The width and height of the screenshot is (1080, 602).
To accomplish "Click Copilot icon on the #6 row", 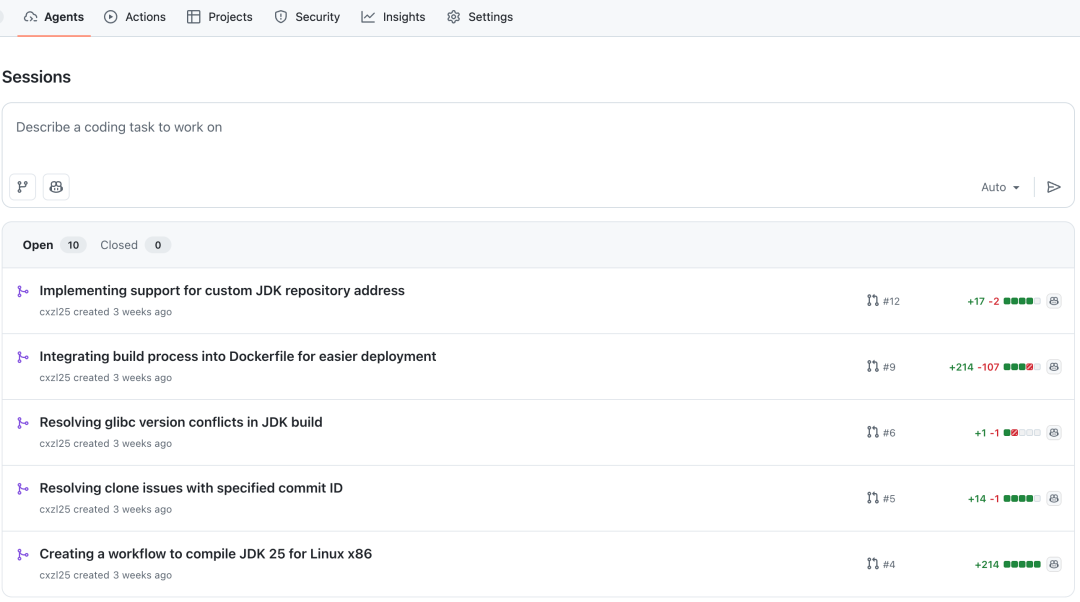I will pyautogui.click(x=1054, y=433).
